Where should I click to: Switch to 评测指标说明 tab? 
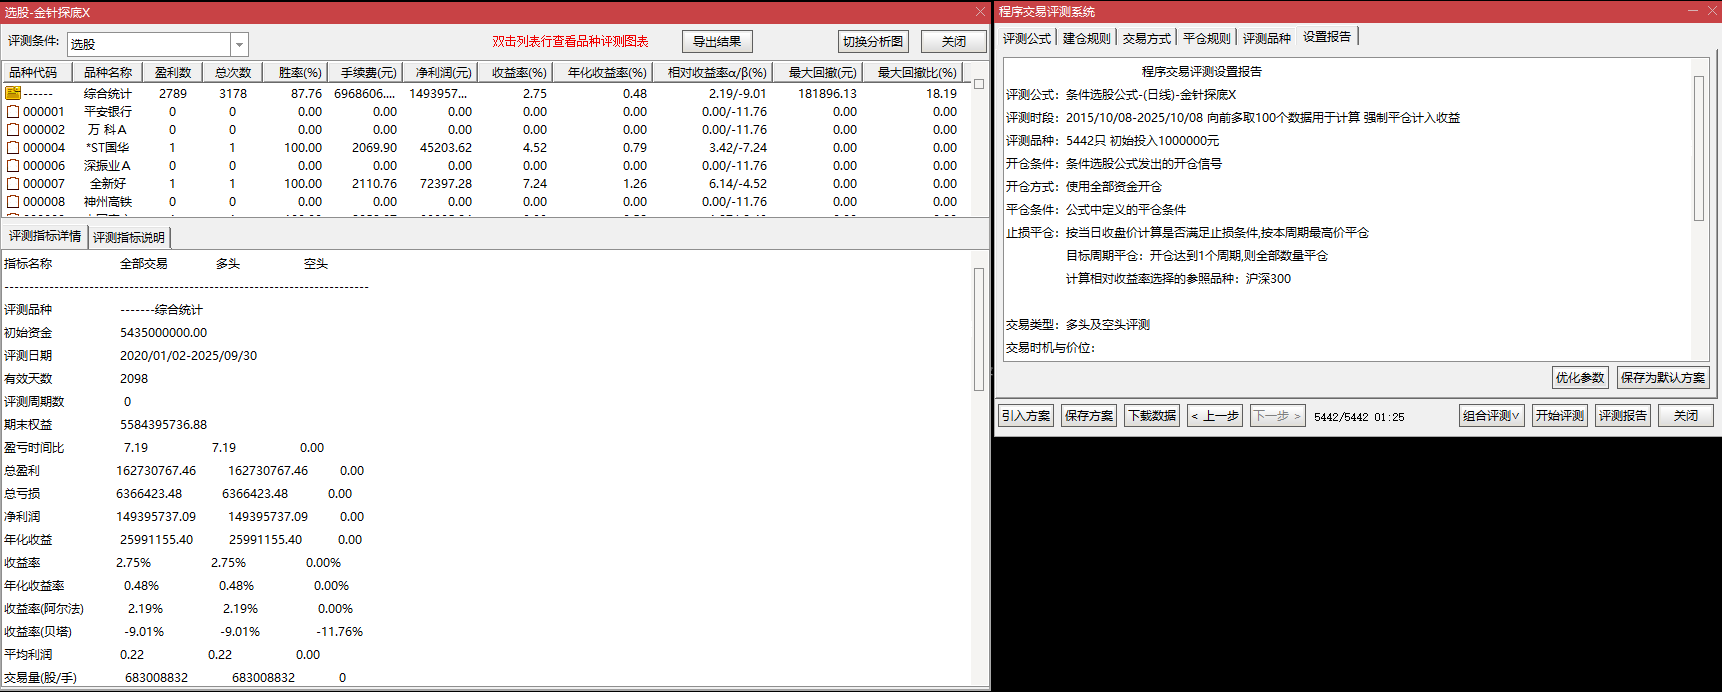(129, 237)
